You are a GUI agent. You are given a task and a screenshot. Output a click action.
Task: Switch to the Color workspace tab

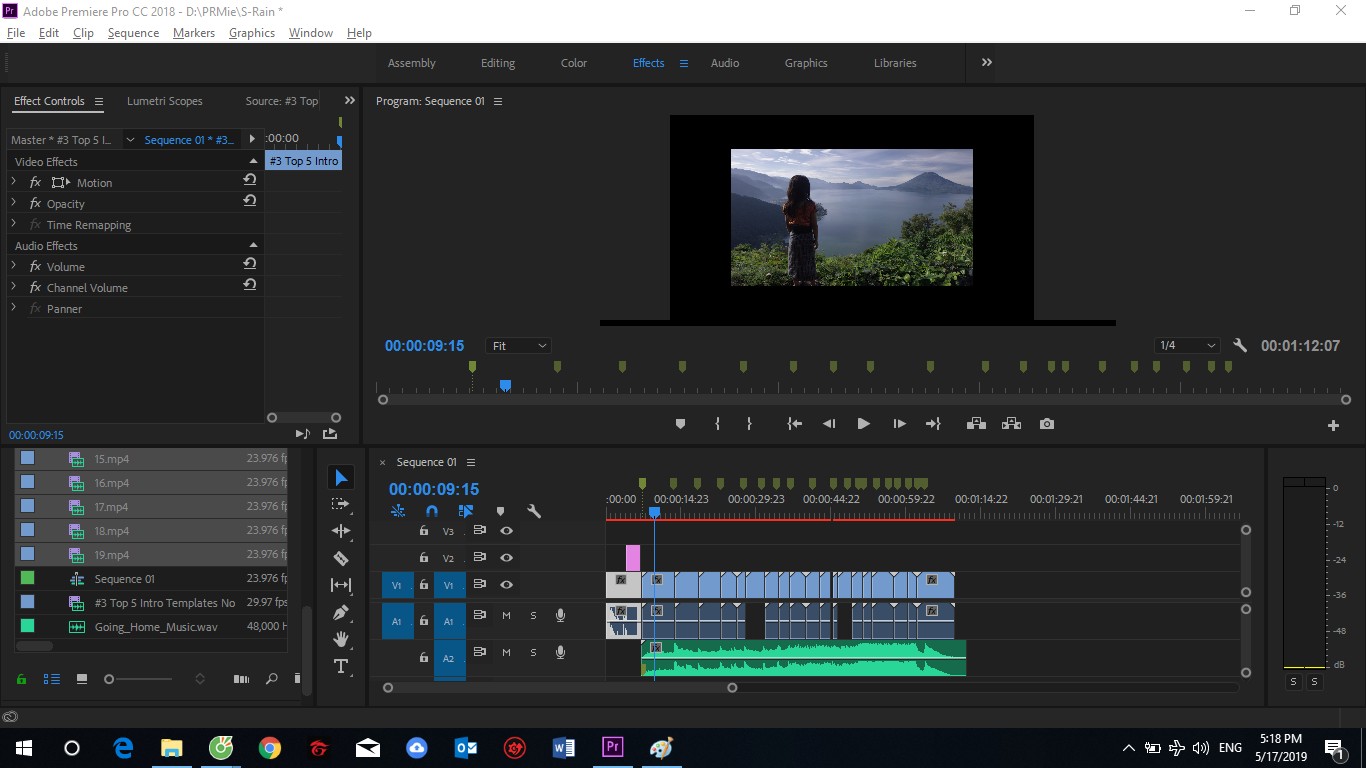[x=574, y=63]
